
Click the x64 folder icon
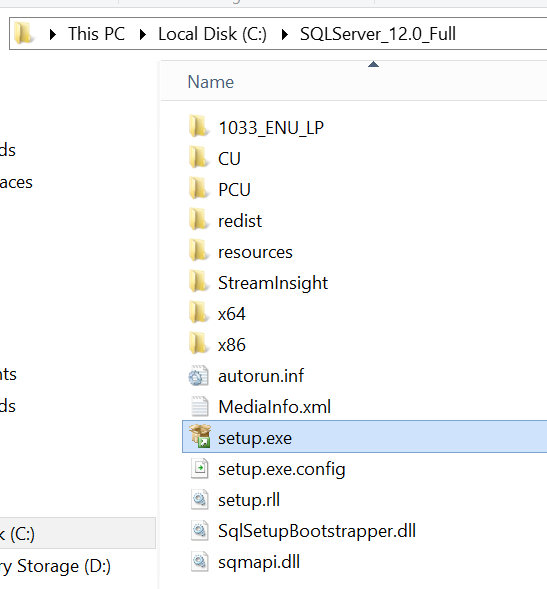(x=198, y=313)
